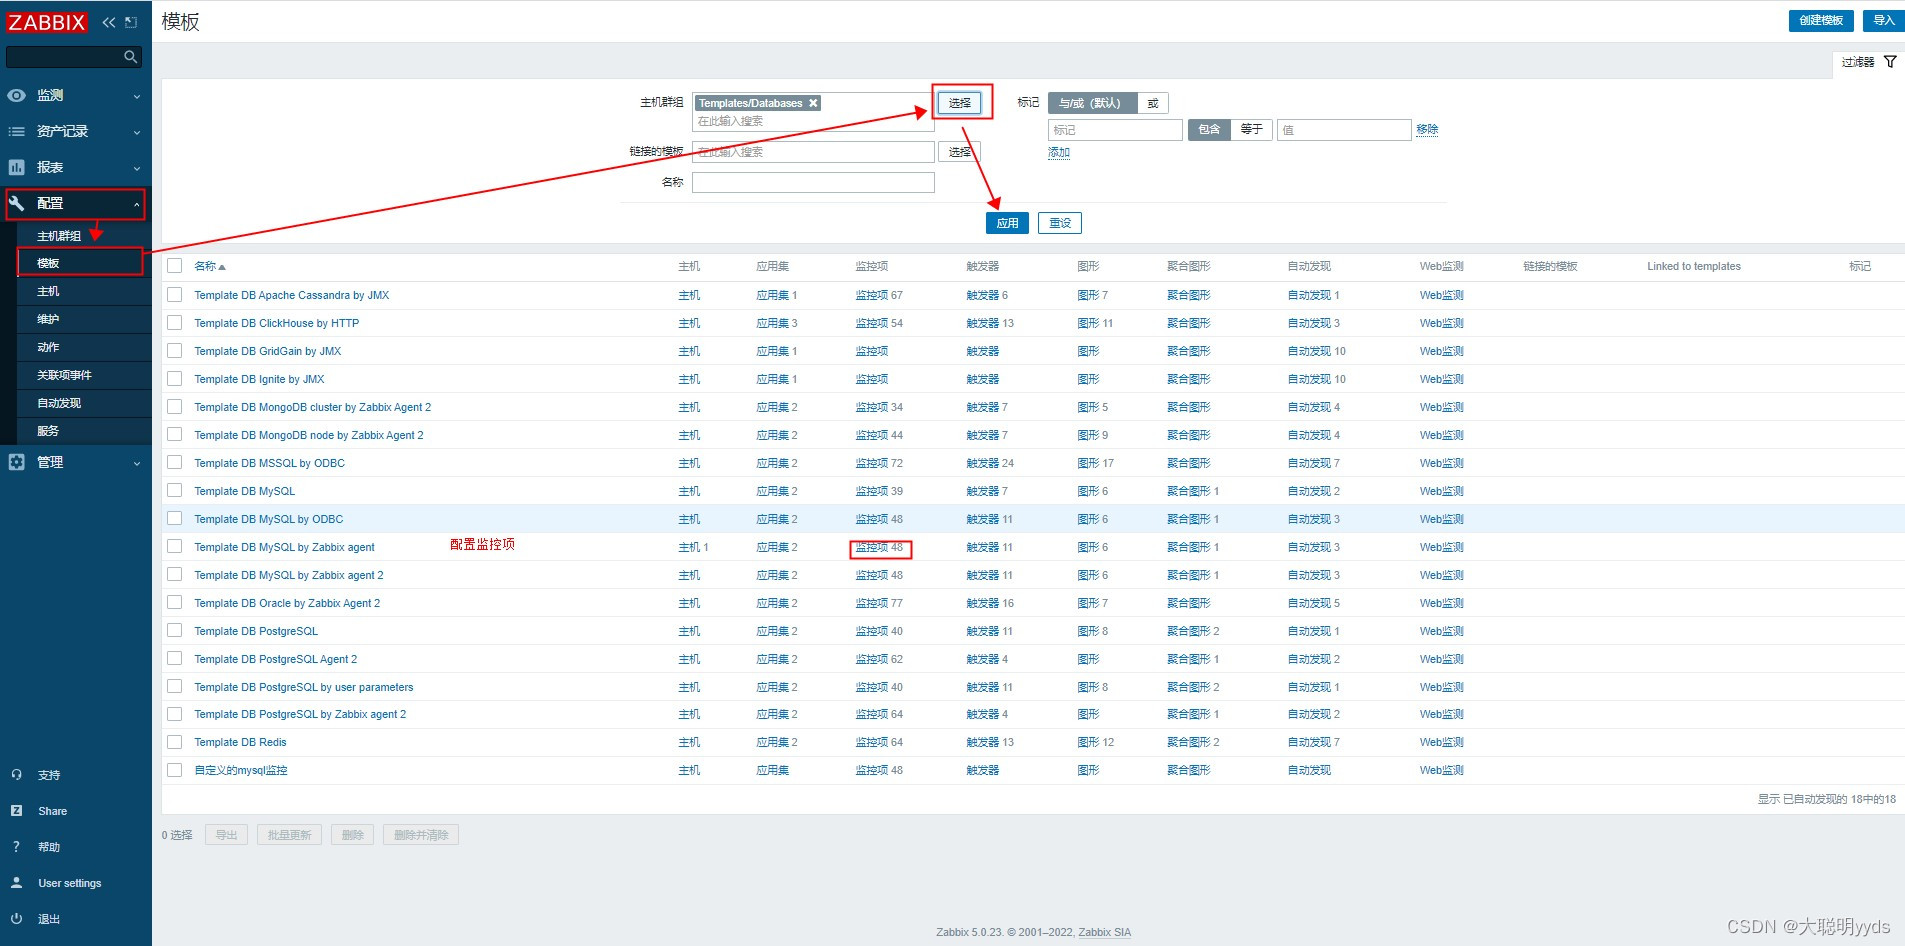Open the 动作 submenu item

click(48, 347)
